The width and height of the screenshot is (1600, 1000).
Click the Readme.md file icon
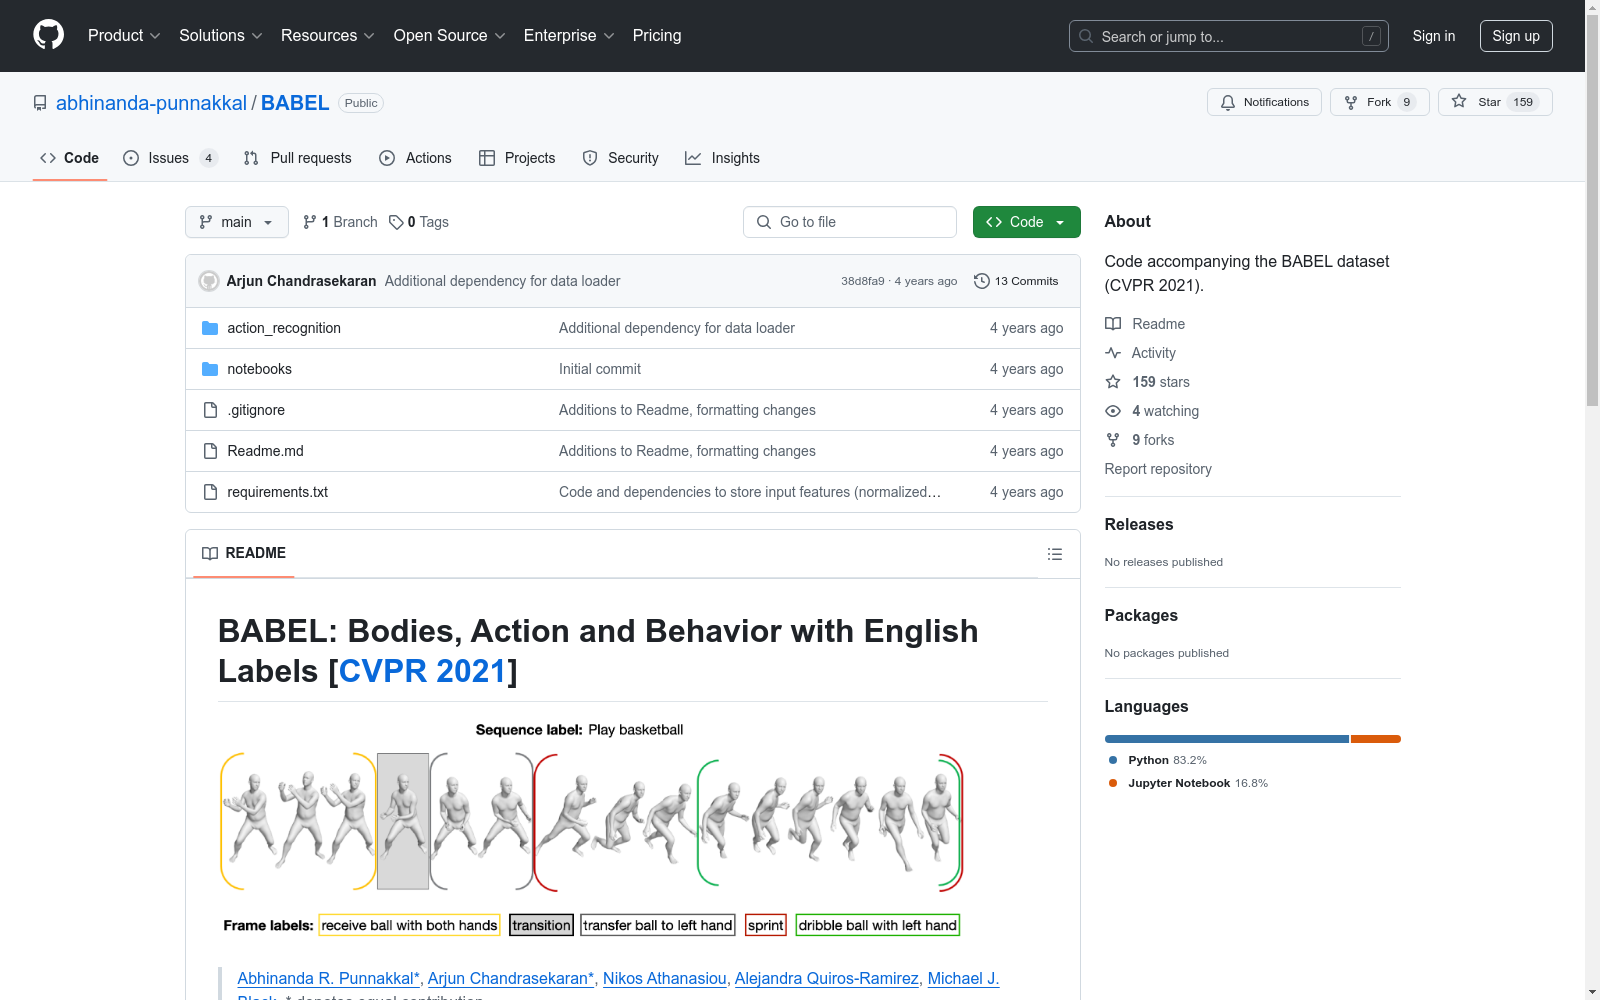pyautogui.click(x=210, y=451)
